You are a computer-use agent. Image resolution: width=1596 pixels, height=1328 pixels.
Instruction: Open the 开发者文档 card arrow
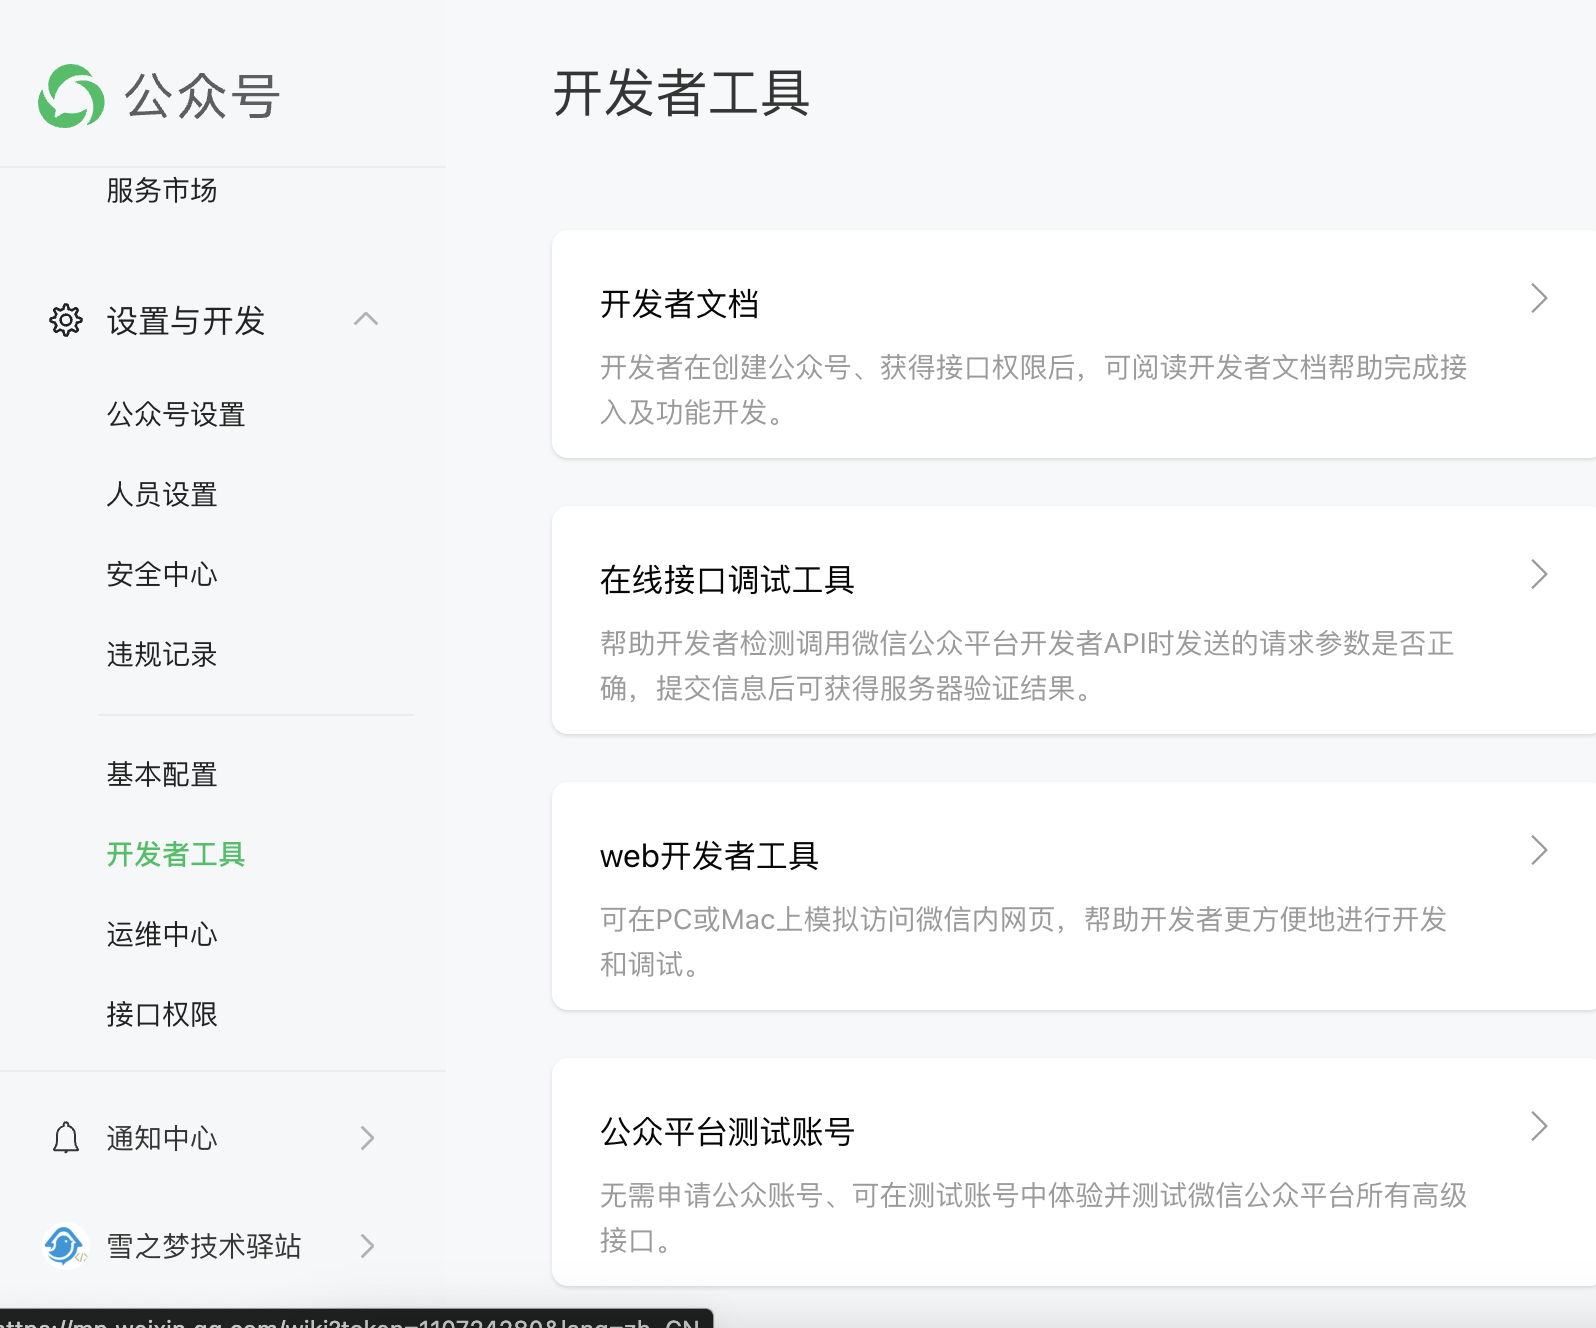[1539, 298]
